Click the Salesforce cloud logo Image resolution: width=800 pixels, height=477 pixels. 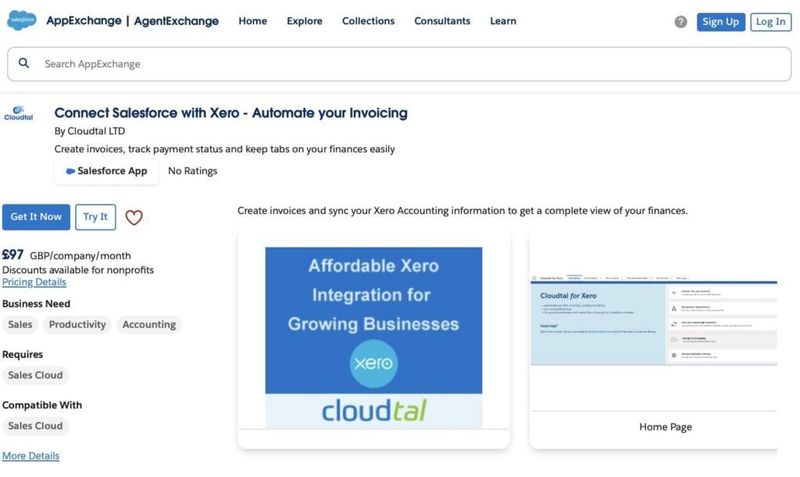pyautogui.click(x=21, y=20)
